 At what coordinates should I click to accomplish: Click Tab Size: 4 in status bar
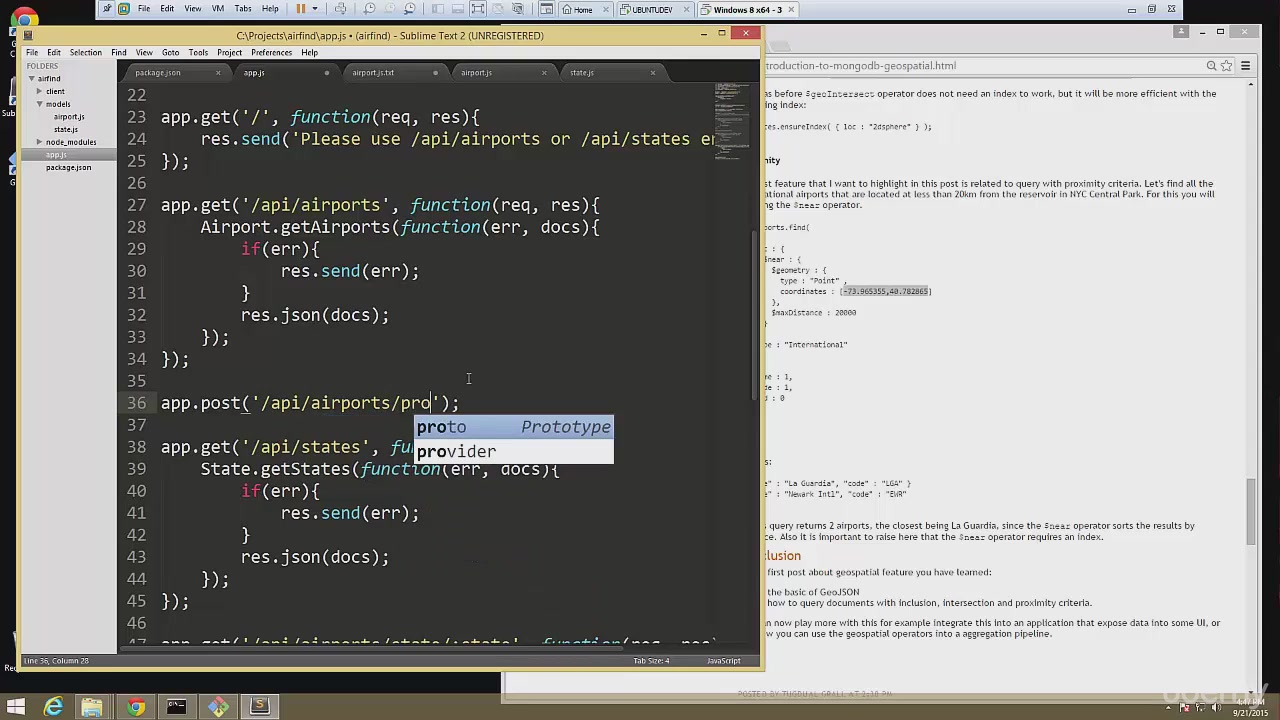tap(651, 660)
